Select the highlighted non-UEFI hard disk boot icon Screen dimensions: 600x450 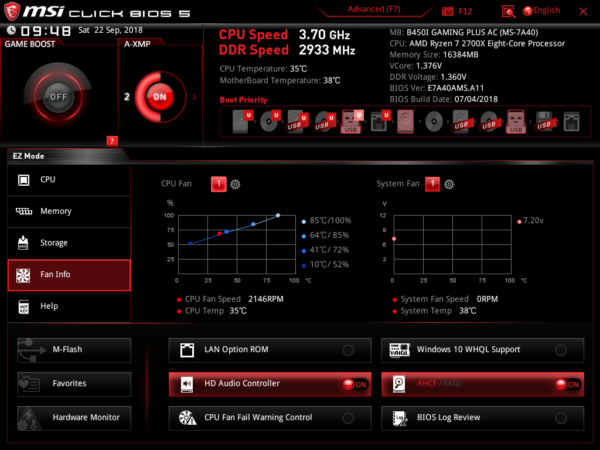click(405, 121)
